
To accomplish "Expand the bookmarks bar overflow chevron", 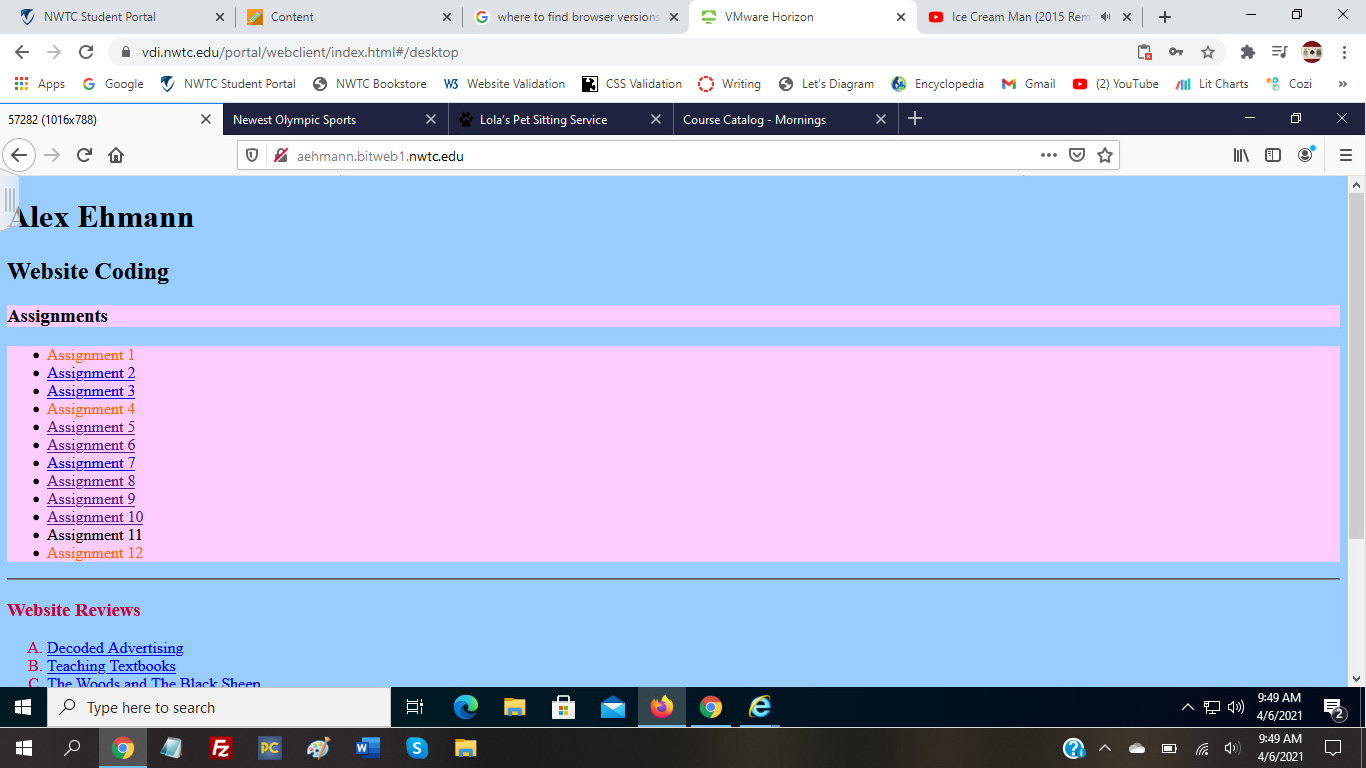I will coord(1342,84).
